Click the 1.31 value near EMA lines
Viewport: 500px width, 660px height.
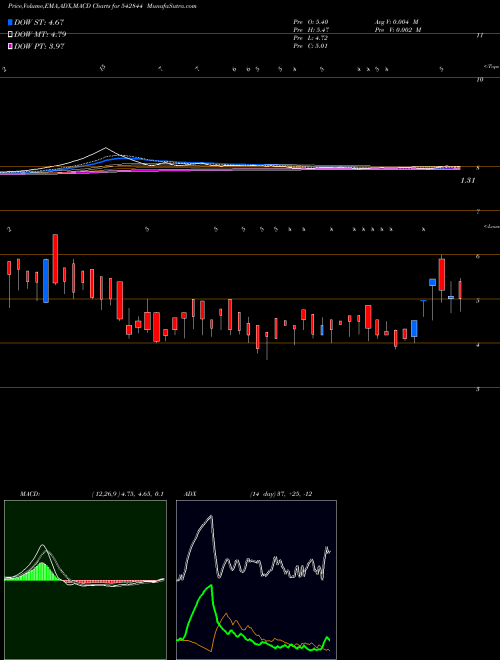click(468, 181)
